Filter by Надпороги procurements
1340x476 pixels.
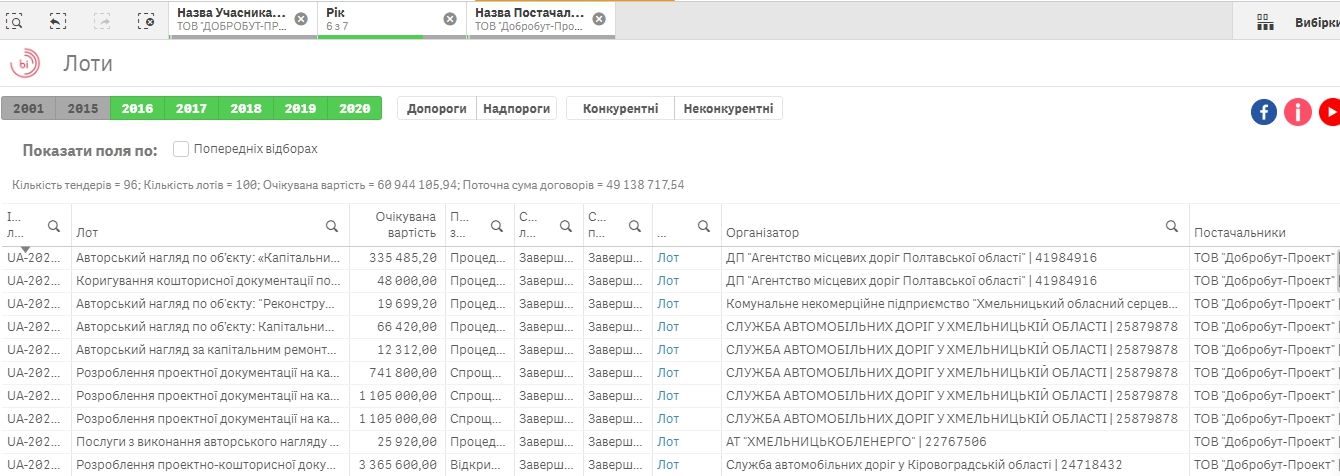[x=516, y=108]
